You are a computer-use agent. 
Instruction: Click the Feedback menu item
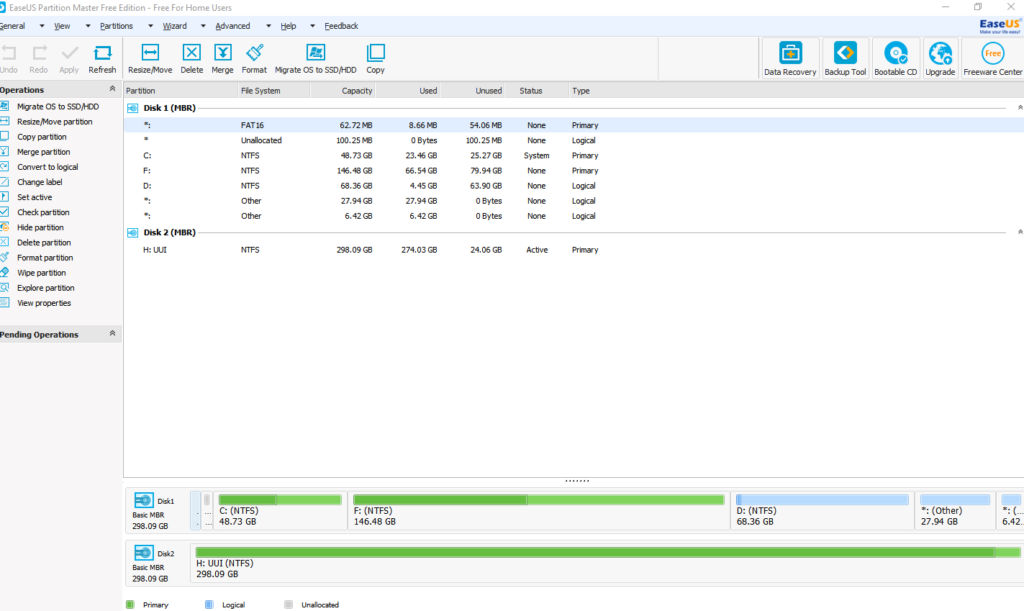[x=341, y=26]
